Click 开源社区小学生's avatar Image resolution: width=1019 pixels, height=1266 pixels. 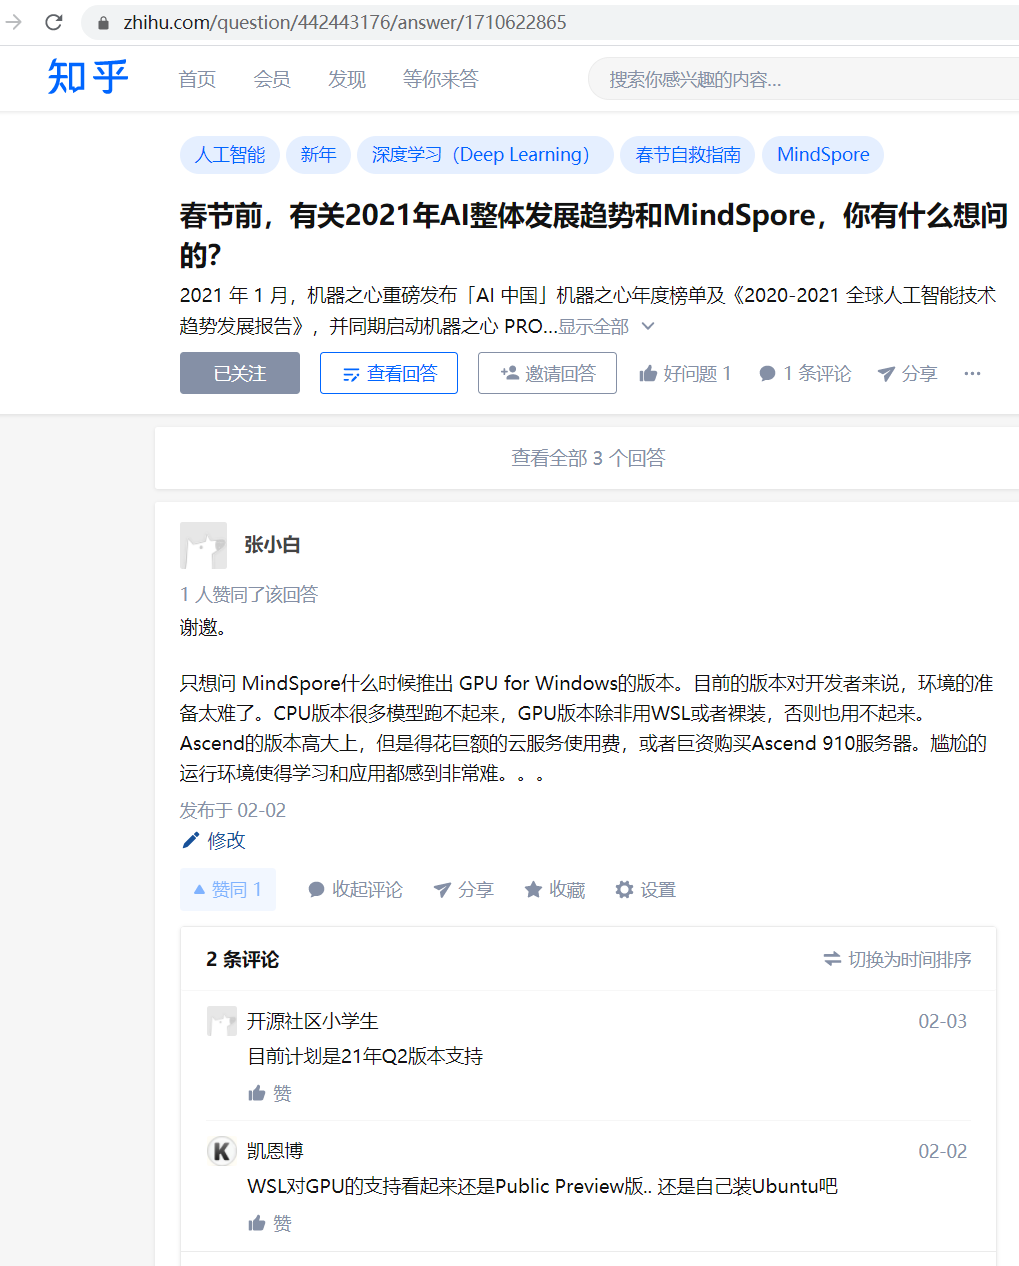tap(222, 1021)
